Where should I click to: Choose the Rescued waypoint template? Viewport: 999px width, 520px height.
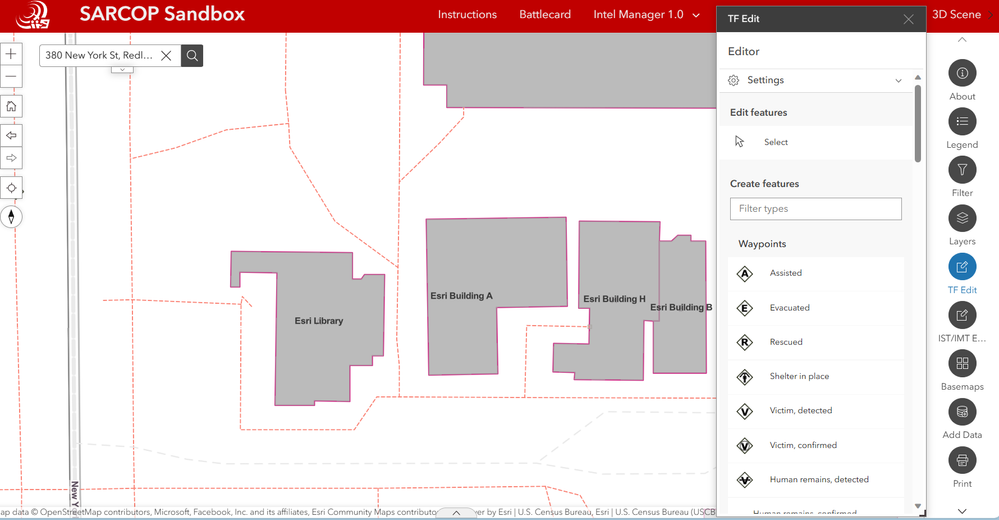816,342
